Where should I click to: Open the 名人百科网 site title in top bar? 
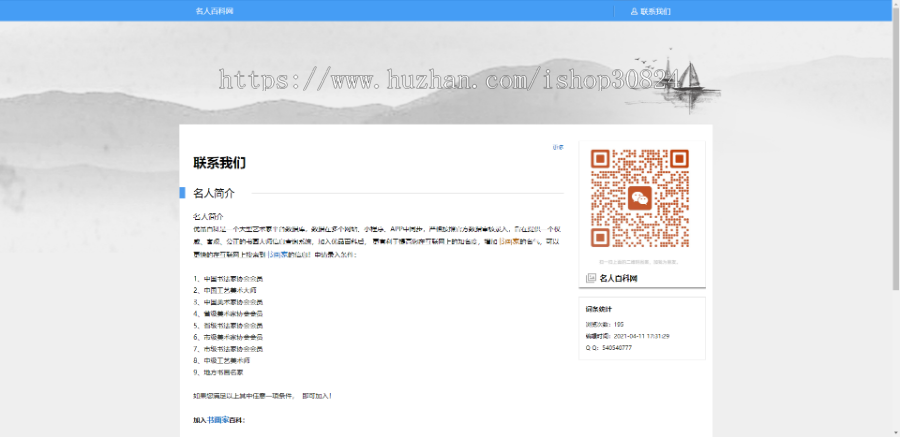coord(214,11)
